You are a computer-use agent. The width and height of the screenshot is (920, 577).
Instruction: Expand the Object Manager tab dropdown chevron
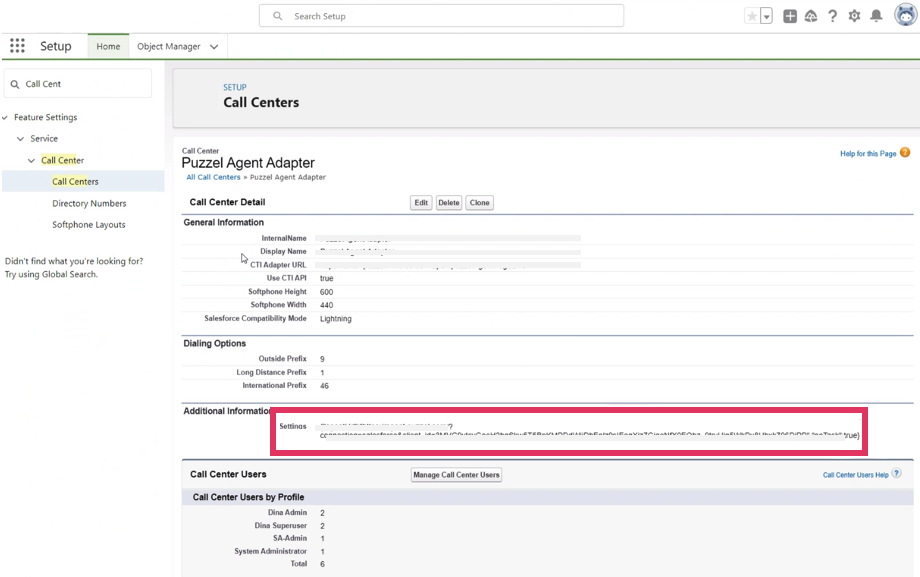[214, 47]
